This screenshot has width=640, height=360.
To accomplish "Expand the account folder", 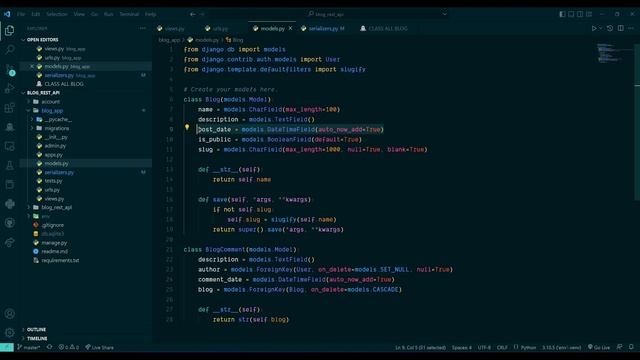I will click(51, 102).
